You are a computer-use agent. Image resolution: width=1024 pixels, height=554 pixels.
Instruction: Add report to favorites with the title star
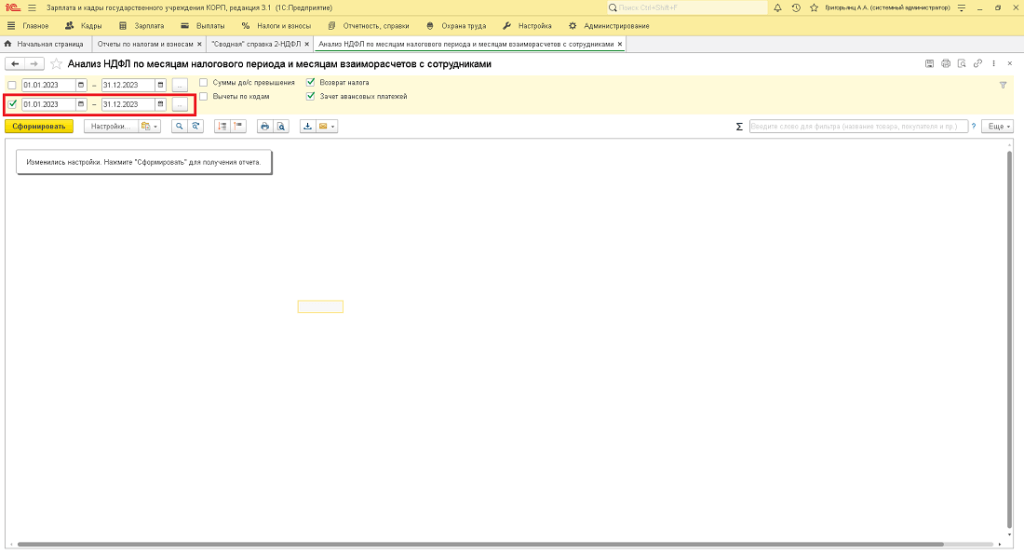tap(56, 63)
